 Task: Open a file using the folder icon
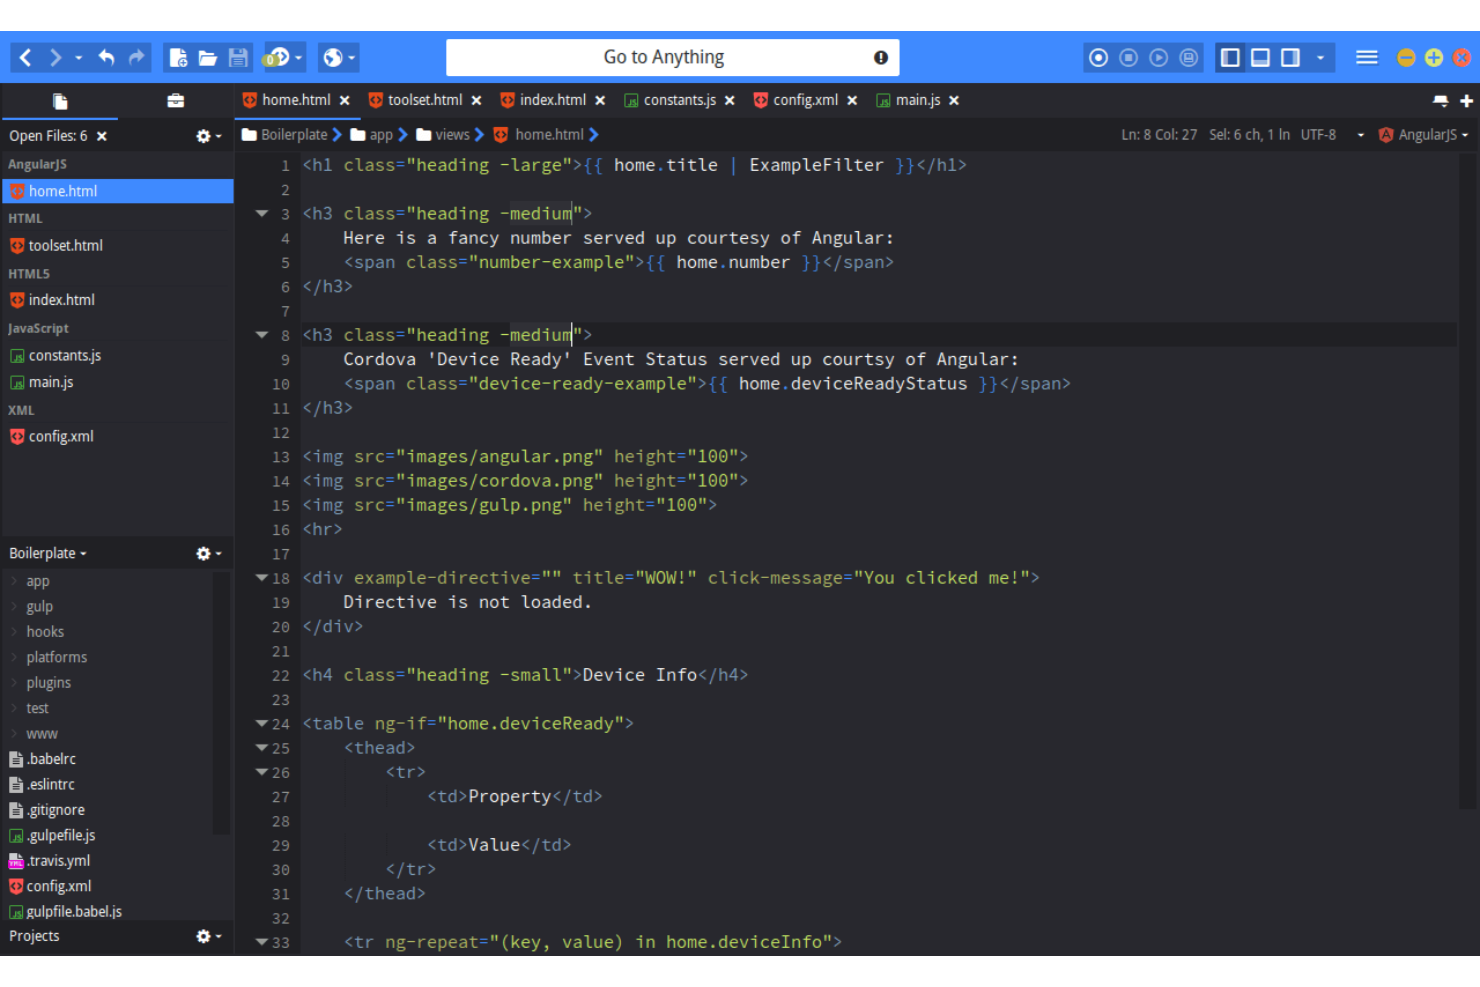208,58
